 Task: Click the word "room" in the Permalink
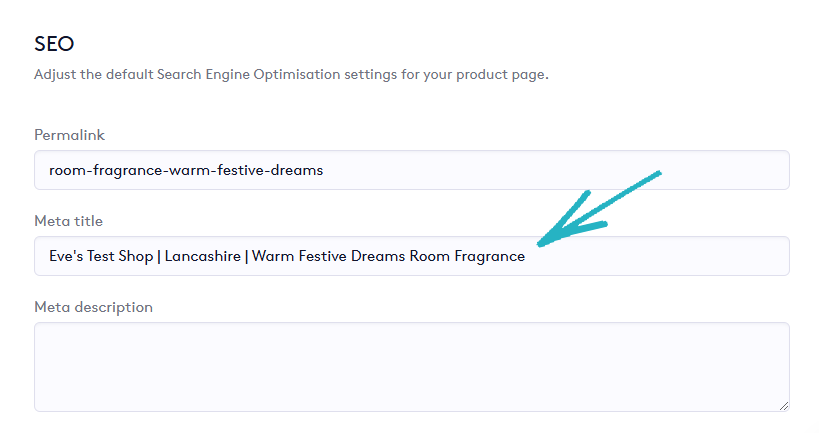[x=66, y=170]
